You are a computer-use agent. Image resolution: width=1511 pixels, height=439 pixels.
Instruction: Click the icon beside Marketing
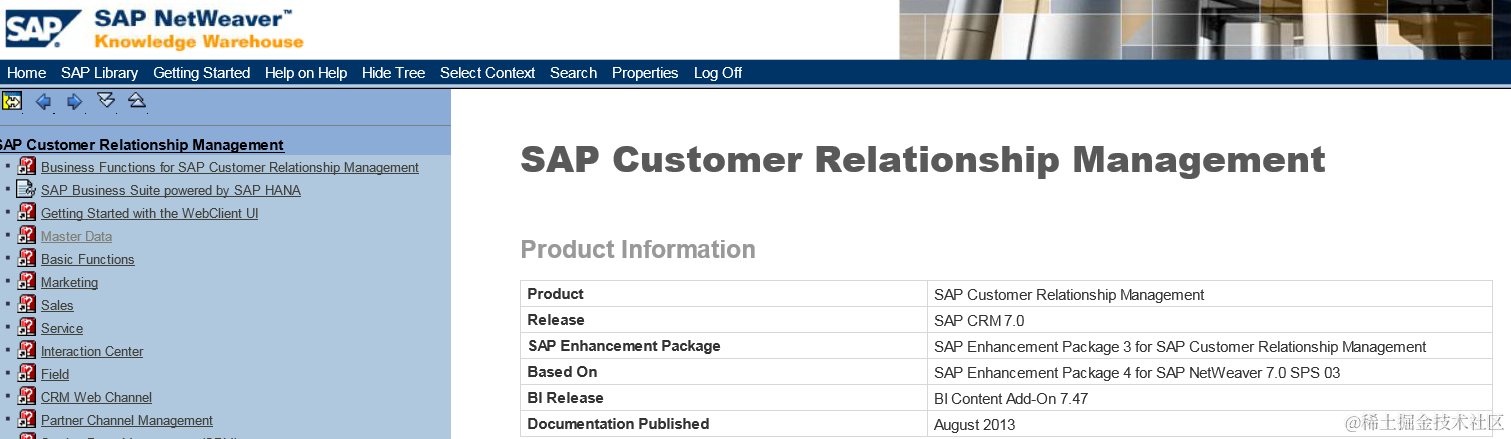tap(26, 281)
